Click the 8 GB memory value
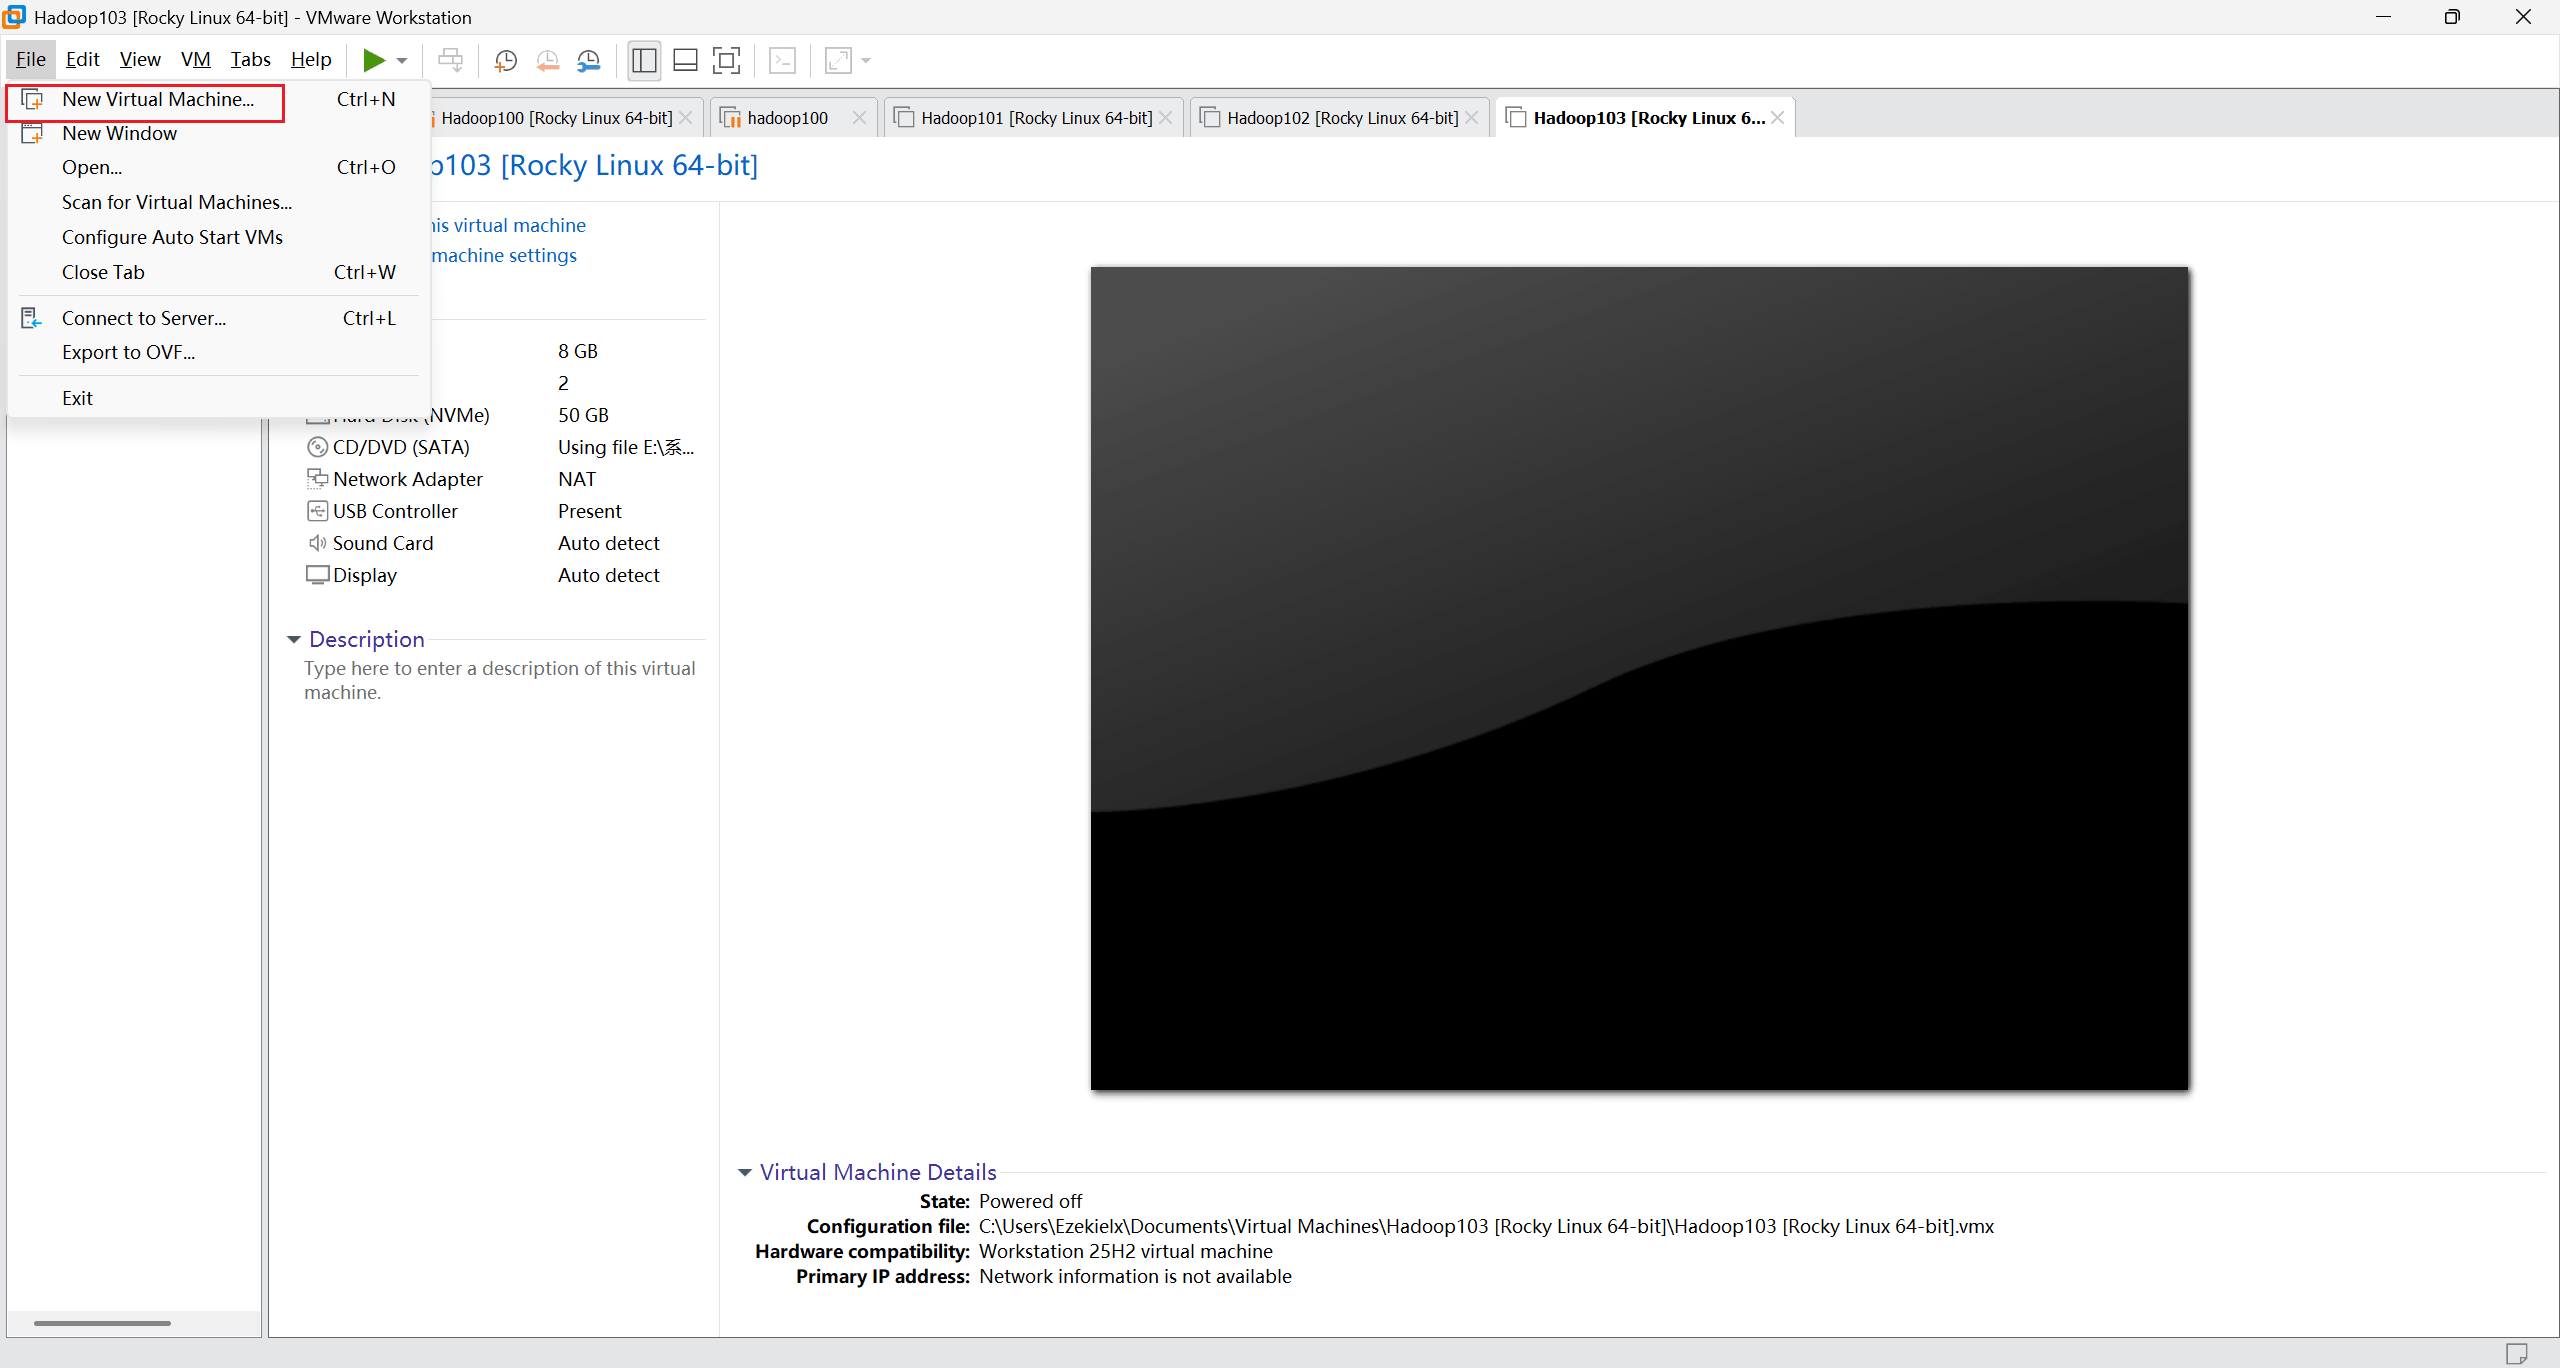The image size is (2560, 1368). (578, 351)
